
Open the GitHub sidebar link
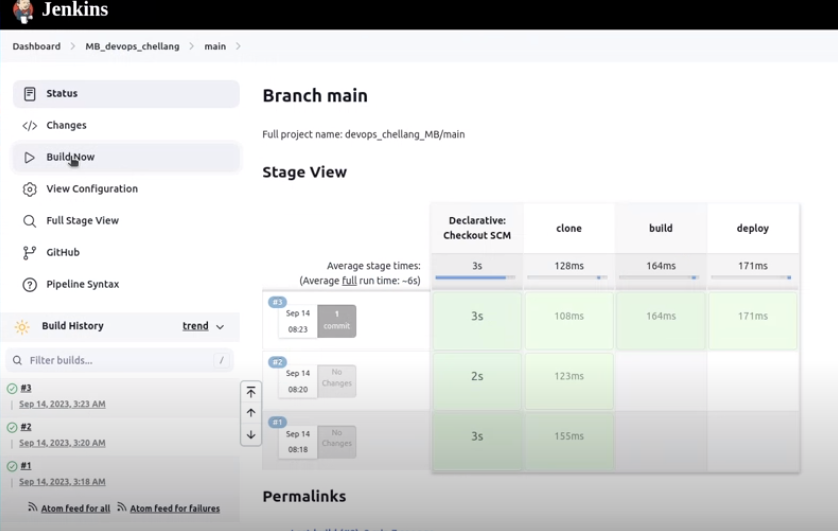click(x=126, y=252)
